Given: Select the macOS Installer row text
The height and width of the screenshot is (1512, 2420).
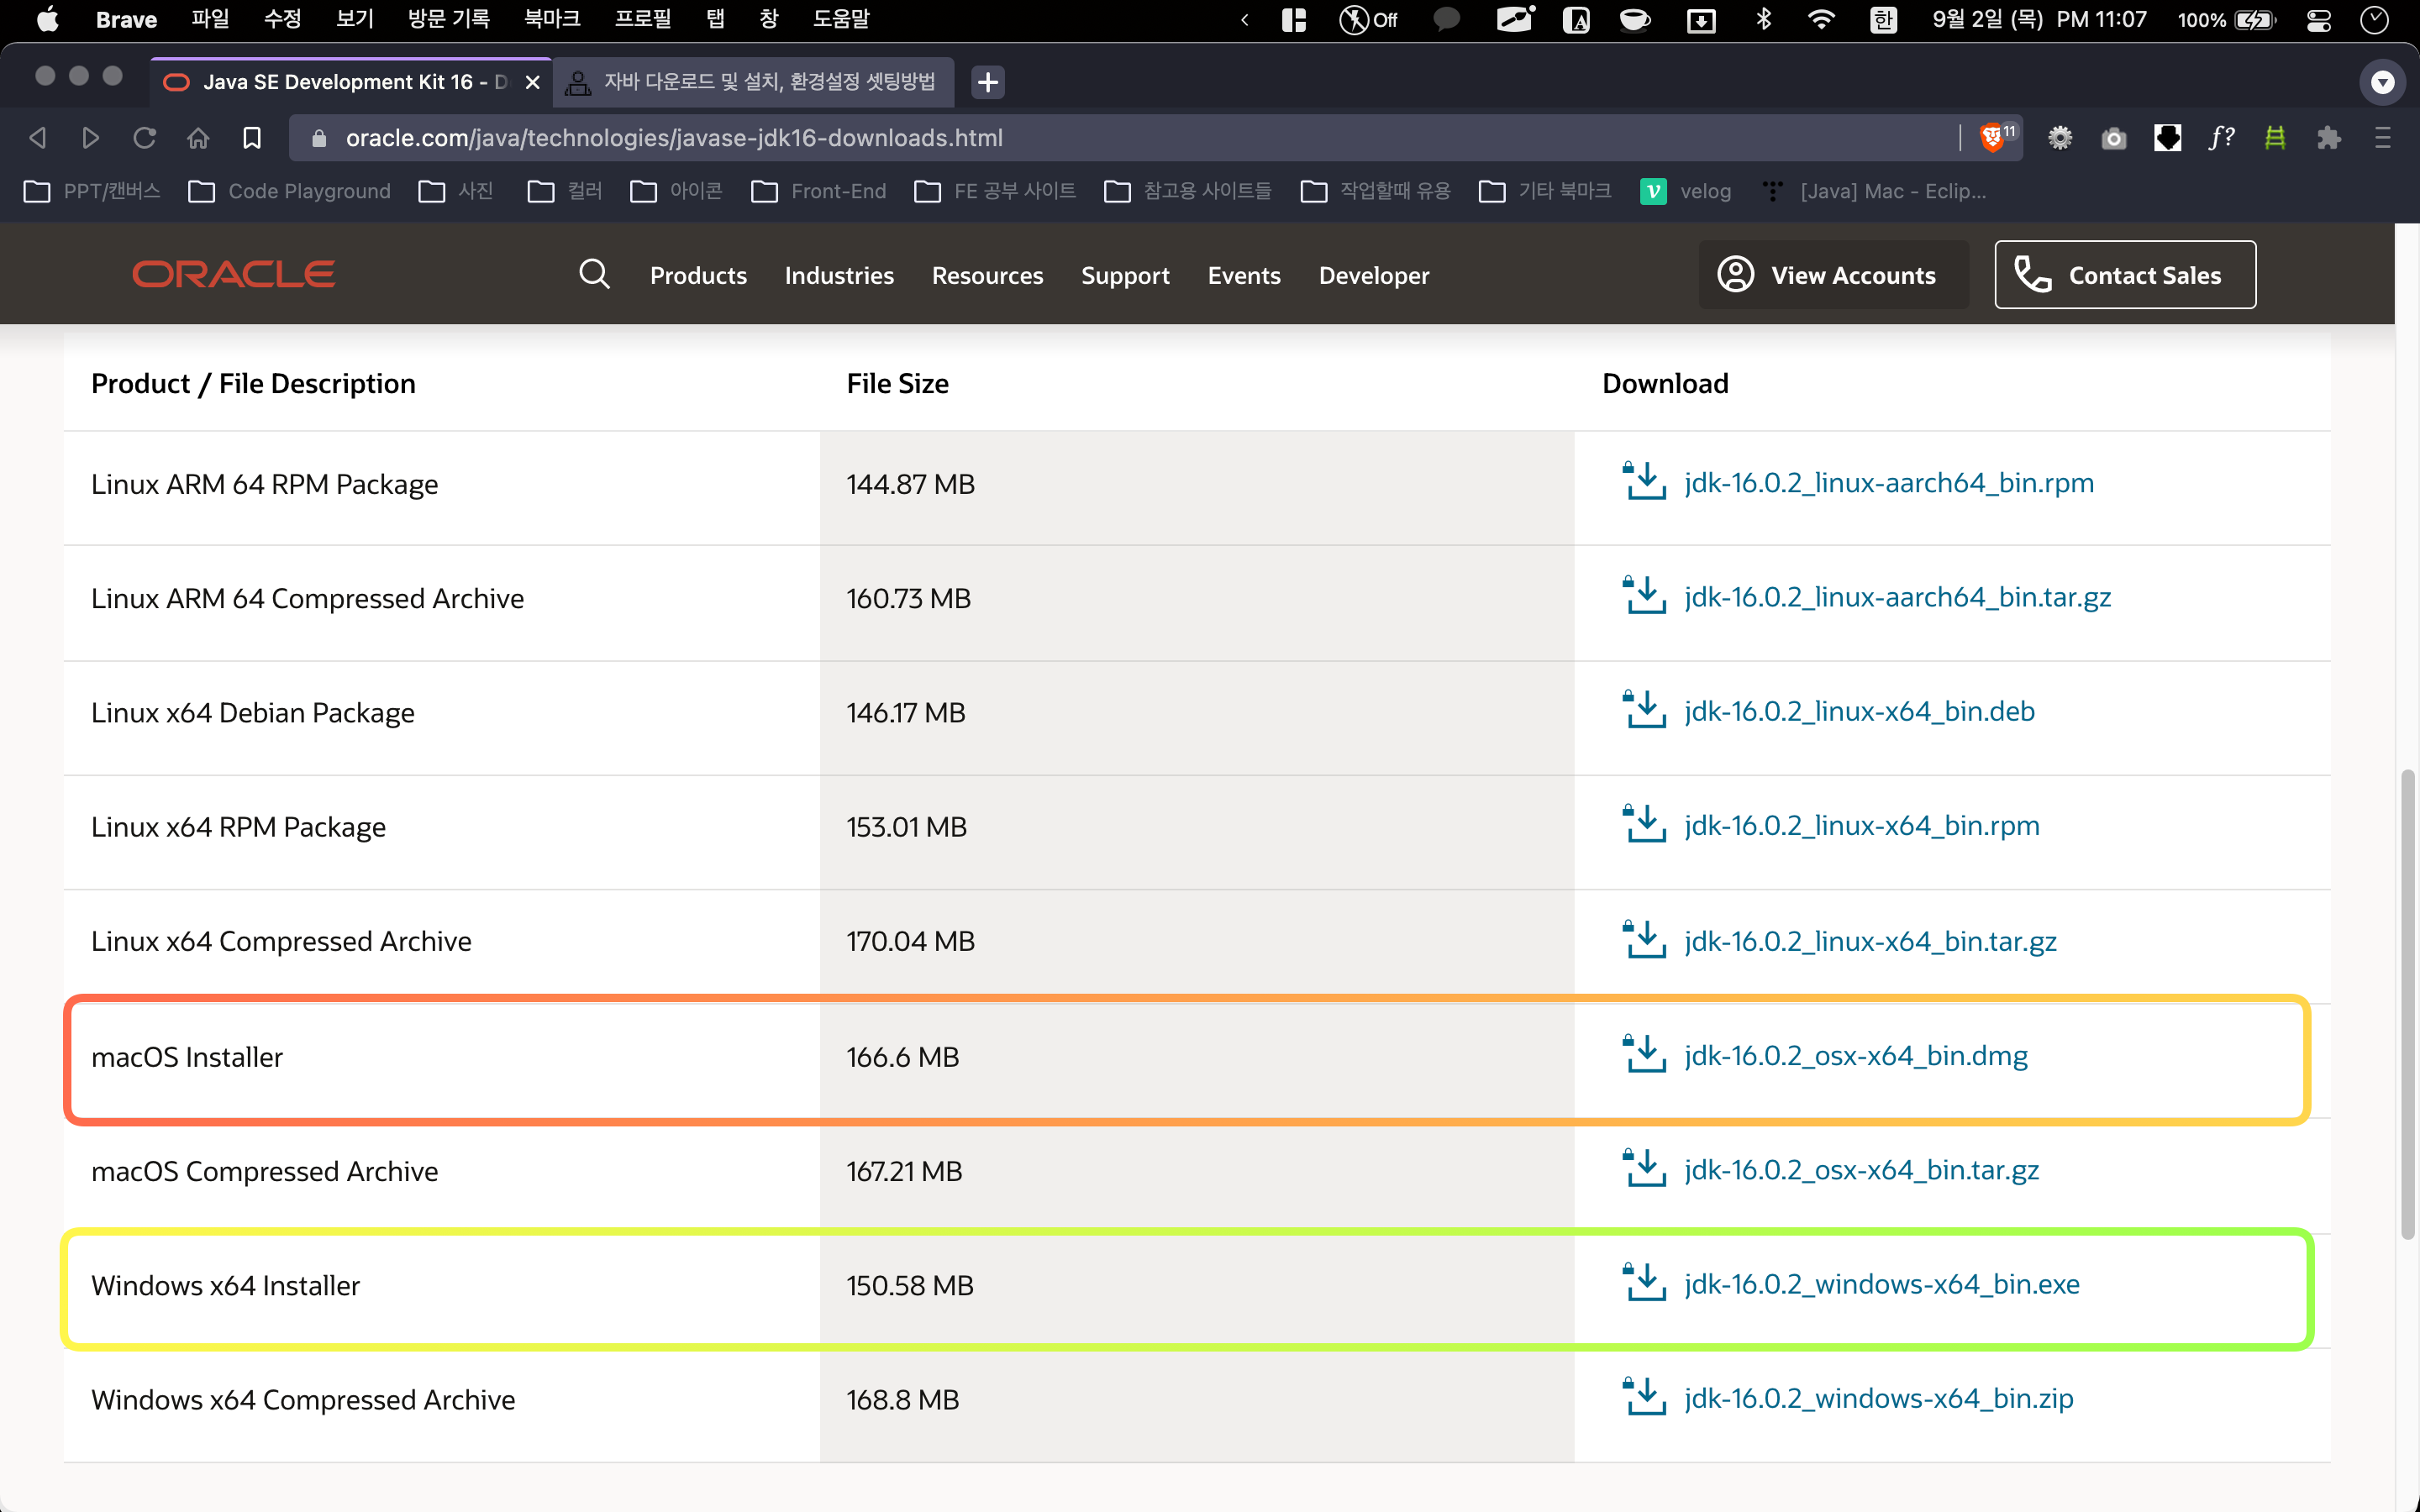Looking at the screenshot, I should [x=187, y=1057].
